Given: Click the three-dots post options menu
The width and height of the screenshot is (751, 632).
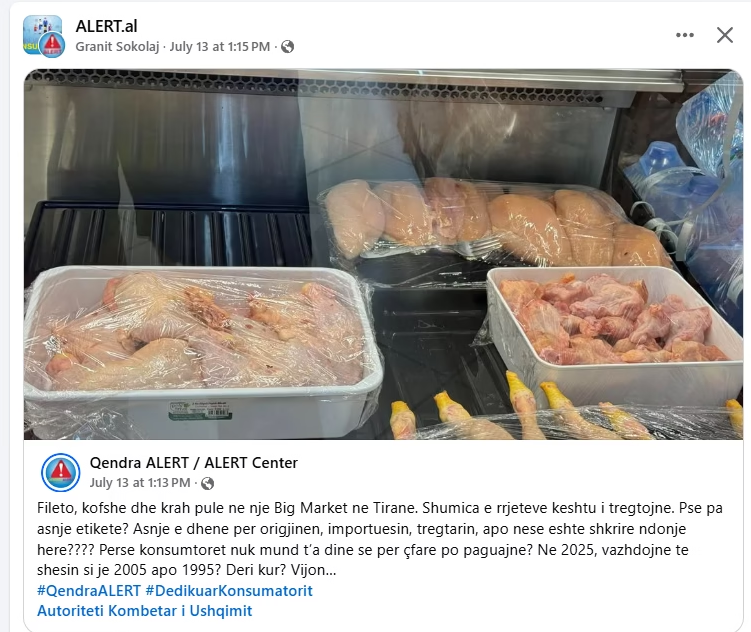Looking at the screenshot, I should coord(685,35).
